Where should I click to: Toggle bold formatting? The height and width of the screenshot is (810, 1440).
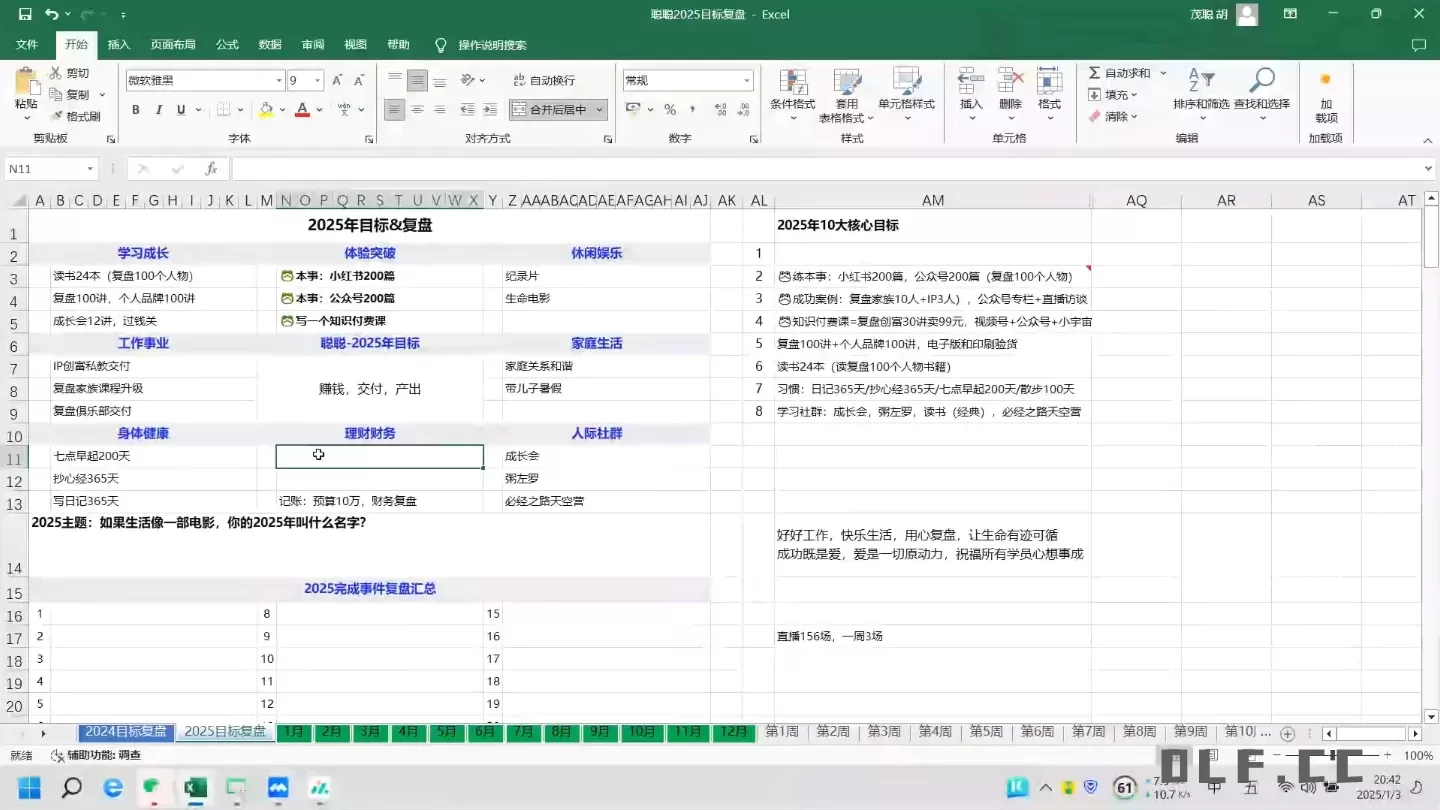coord(136,110)
